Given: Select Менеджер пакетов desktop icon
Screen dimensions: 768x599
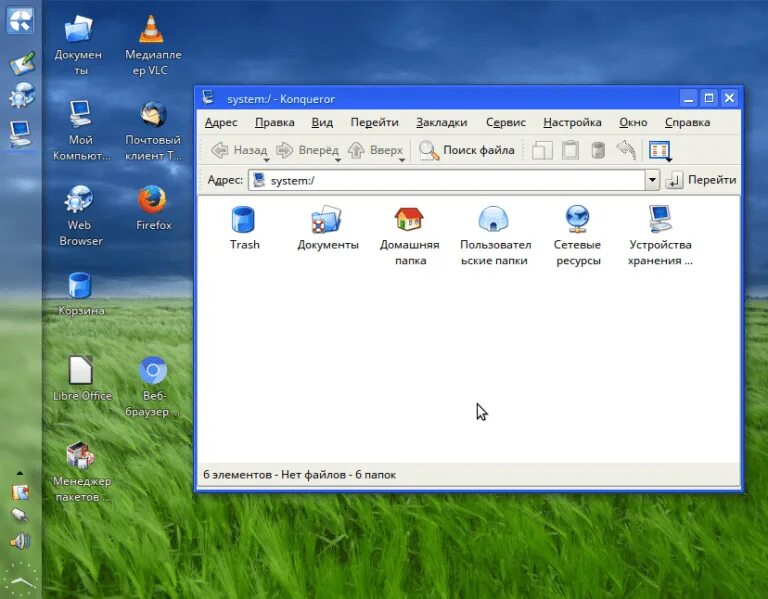Looking at the screenshot, I should (81, 472).
